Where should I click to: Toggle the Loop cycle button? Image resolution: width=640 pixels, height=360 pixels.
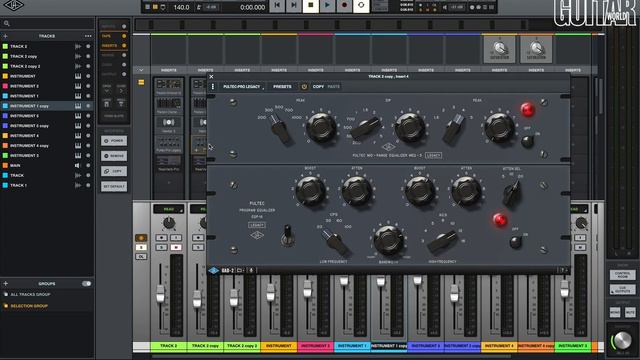click(361, 5)
